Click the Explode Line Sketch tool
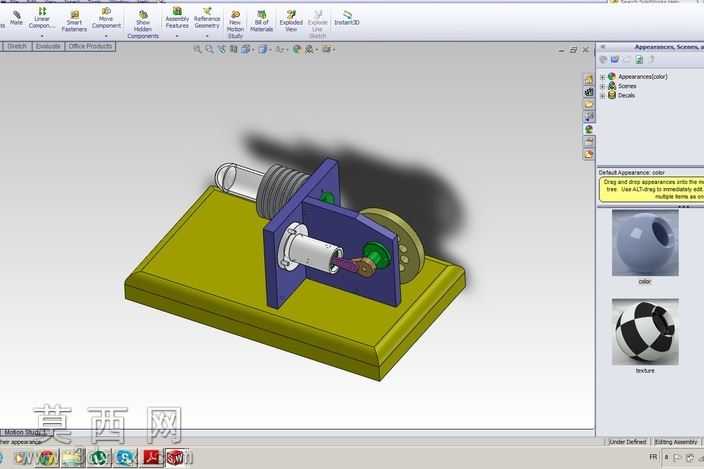This screenshot has height=469, width=704. (x=317, y=25)
